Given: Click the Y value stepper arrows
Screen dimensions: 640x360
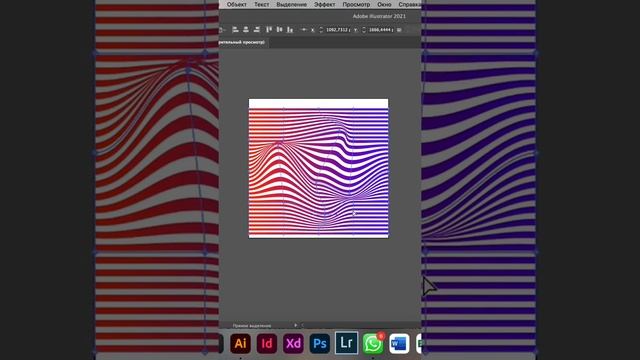Looking at the screenshot, I should click(364, 30).
